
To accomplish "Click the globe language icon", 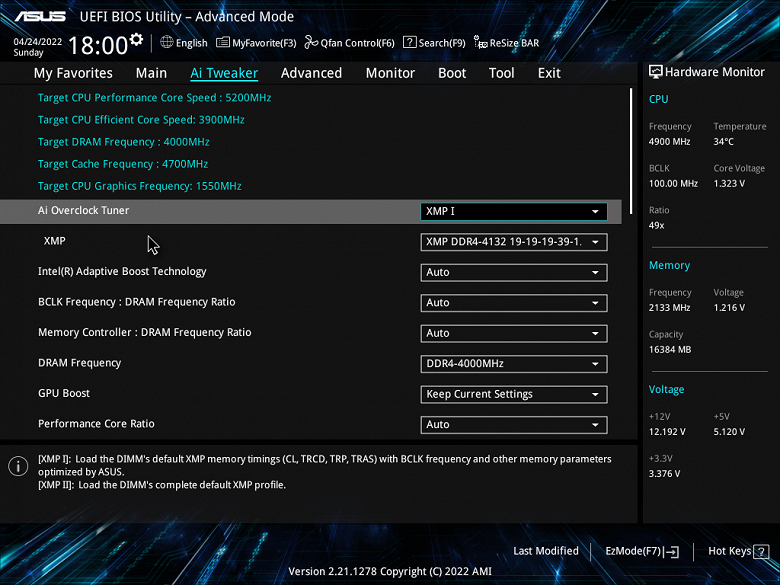I will [x=167, y=42].
